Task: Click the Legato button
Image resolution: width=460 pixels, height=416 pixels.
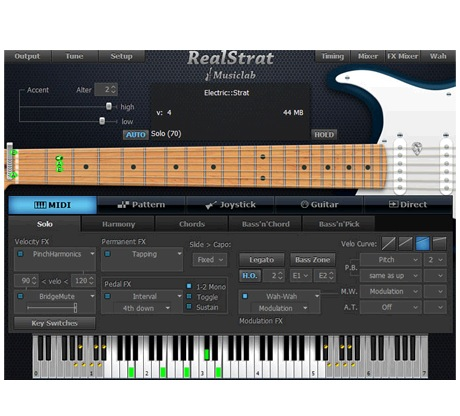Action: point(262,260)
